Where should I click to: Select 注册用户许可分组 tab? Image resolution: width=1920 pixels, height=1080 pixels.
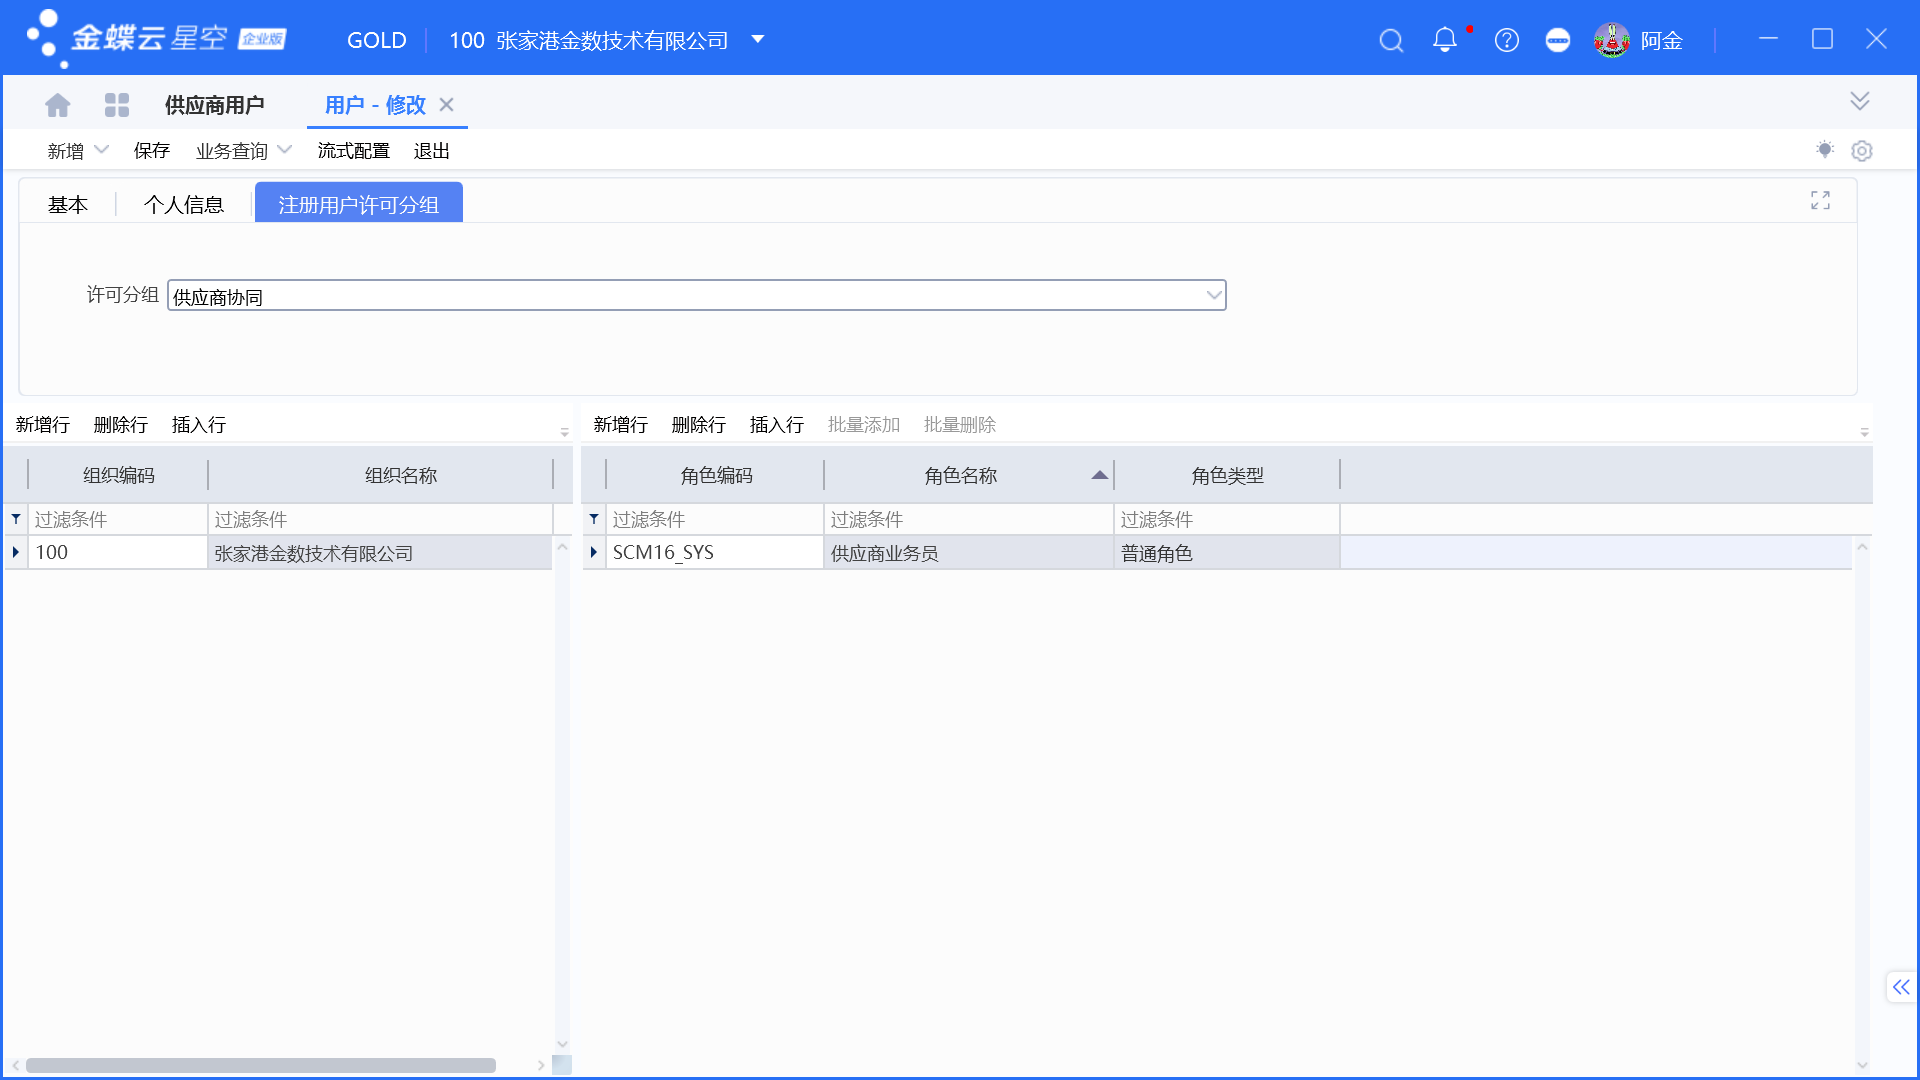click(x=359, y=204)
